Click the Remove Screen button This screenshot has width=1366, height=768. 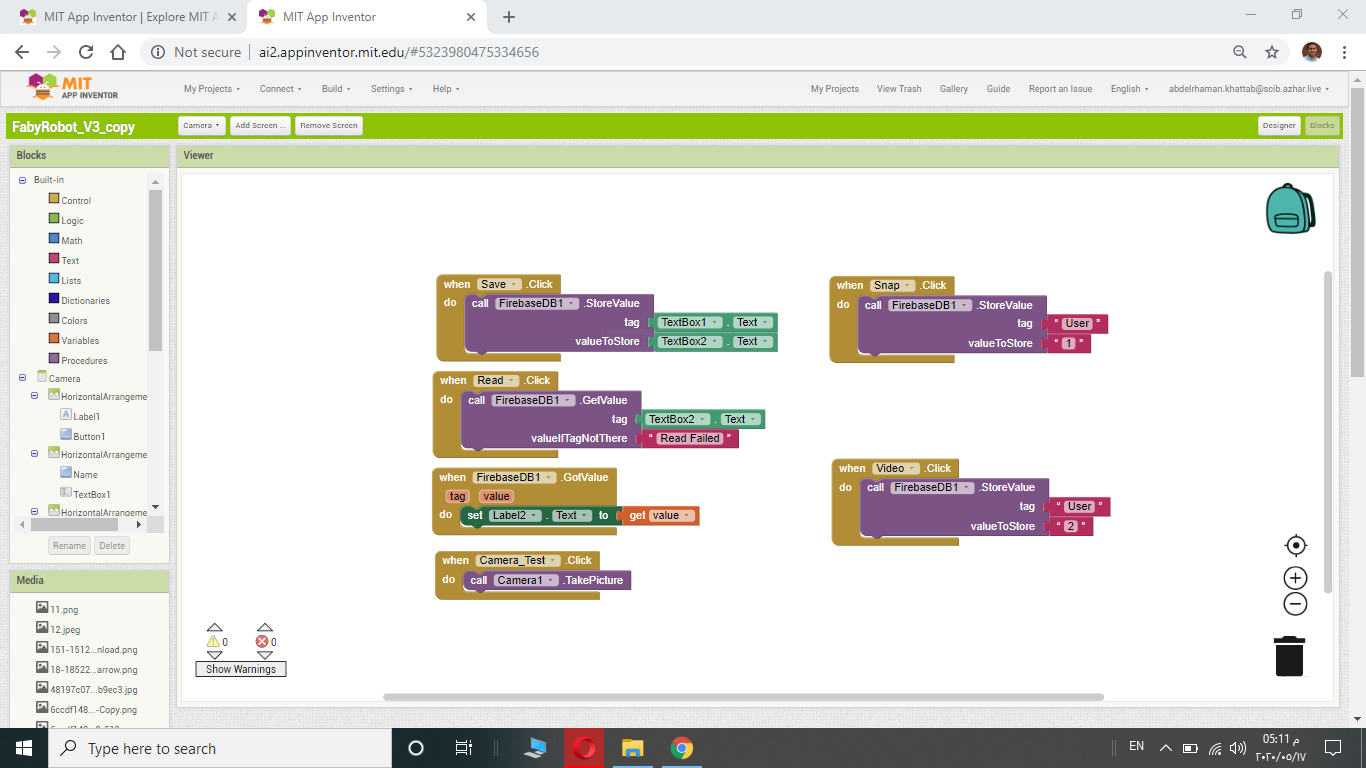coord(329,125)
